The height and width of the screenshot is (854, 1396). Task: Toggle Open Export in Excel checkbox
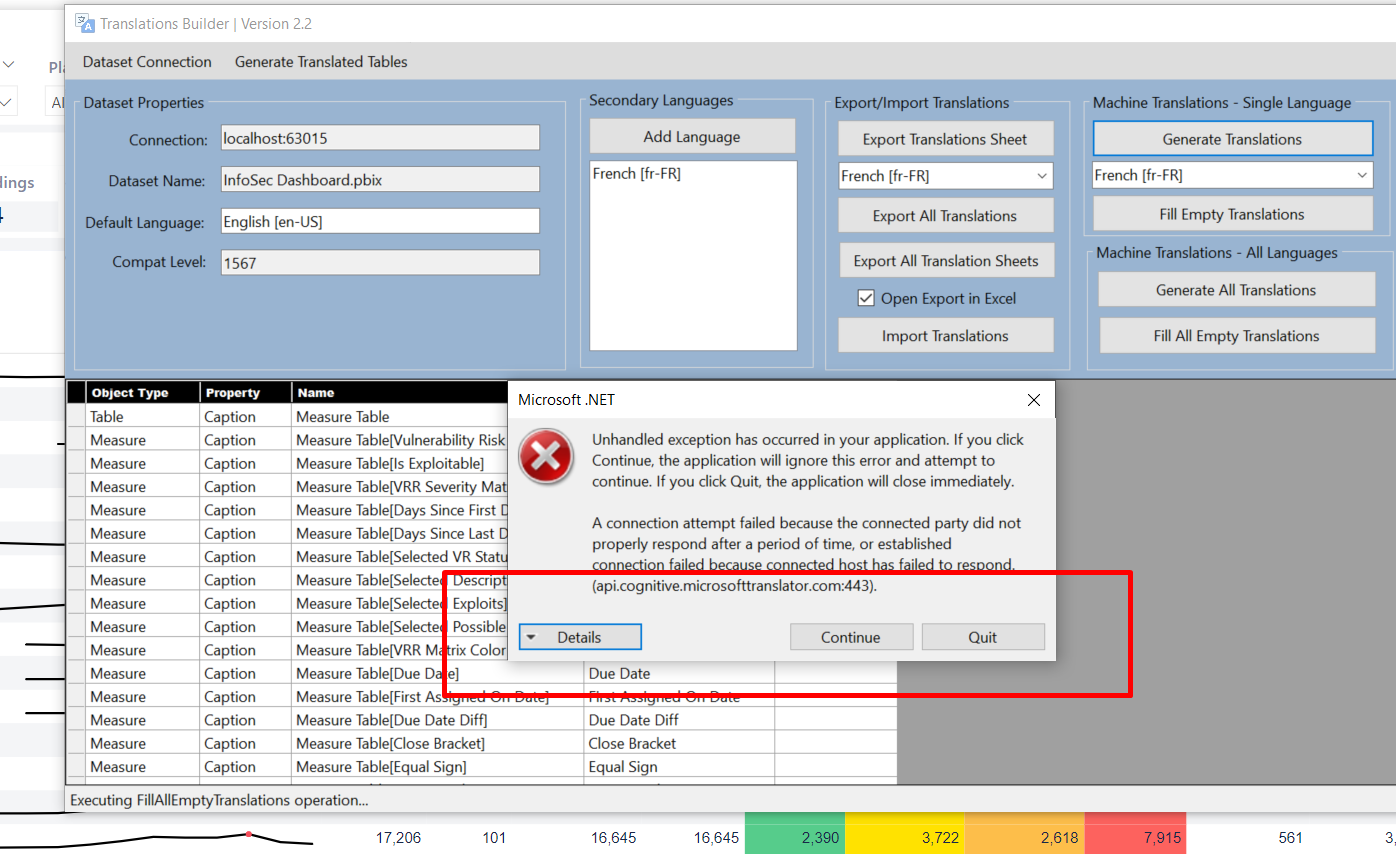point(866,298)
